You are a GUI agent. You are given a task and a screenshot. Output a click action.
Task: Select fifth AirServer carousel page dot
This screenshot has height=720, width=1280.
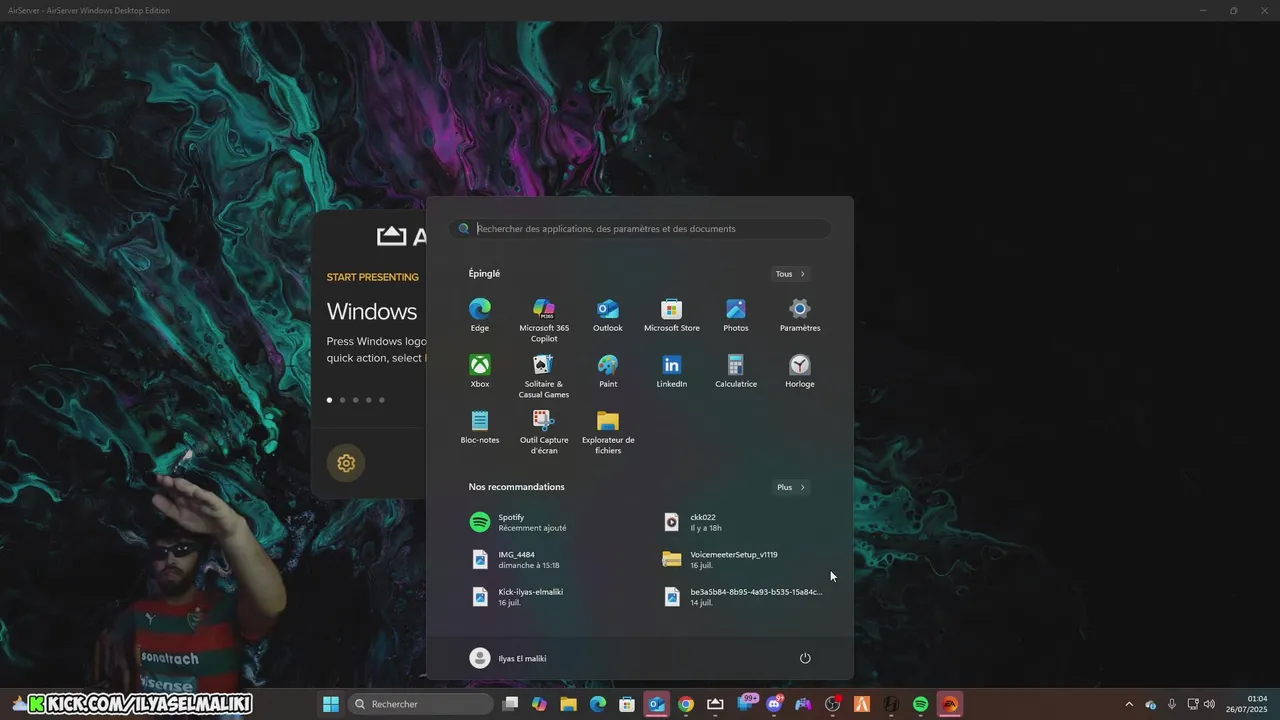click(381, 400)
